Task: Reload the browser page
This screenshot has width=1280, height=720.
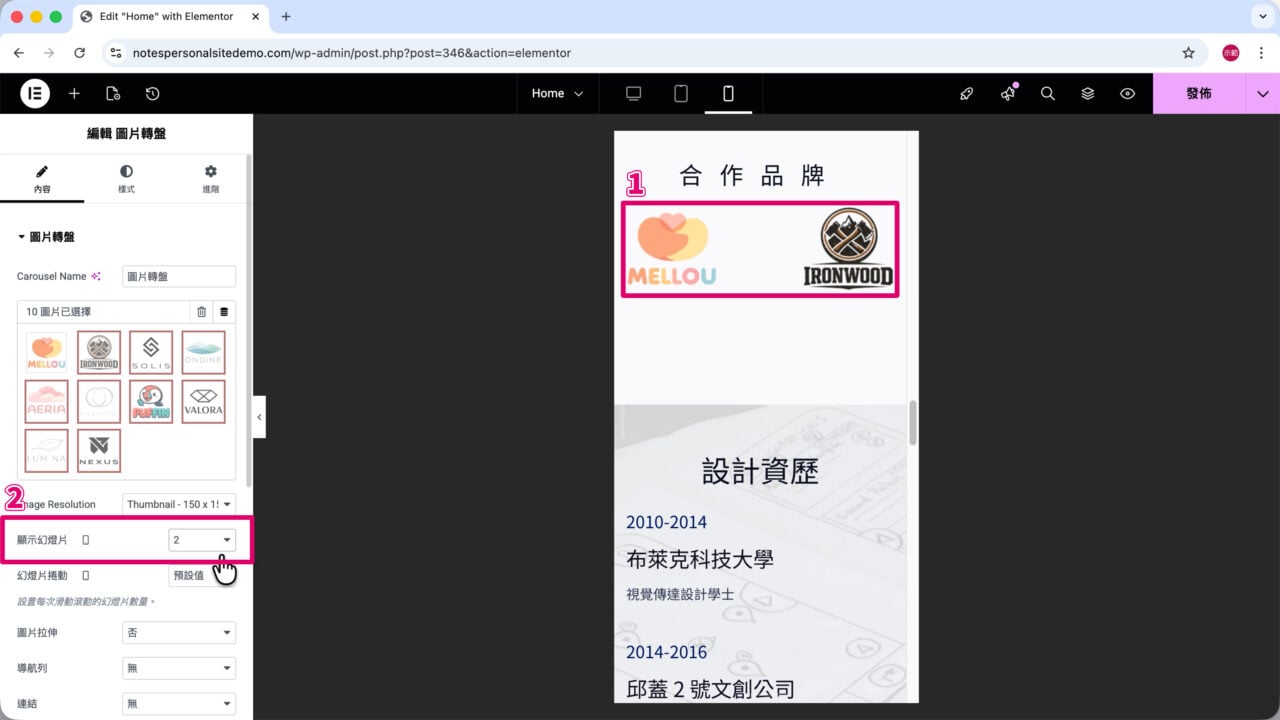Action: point(80,53)
